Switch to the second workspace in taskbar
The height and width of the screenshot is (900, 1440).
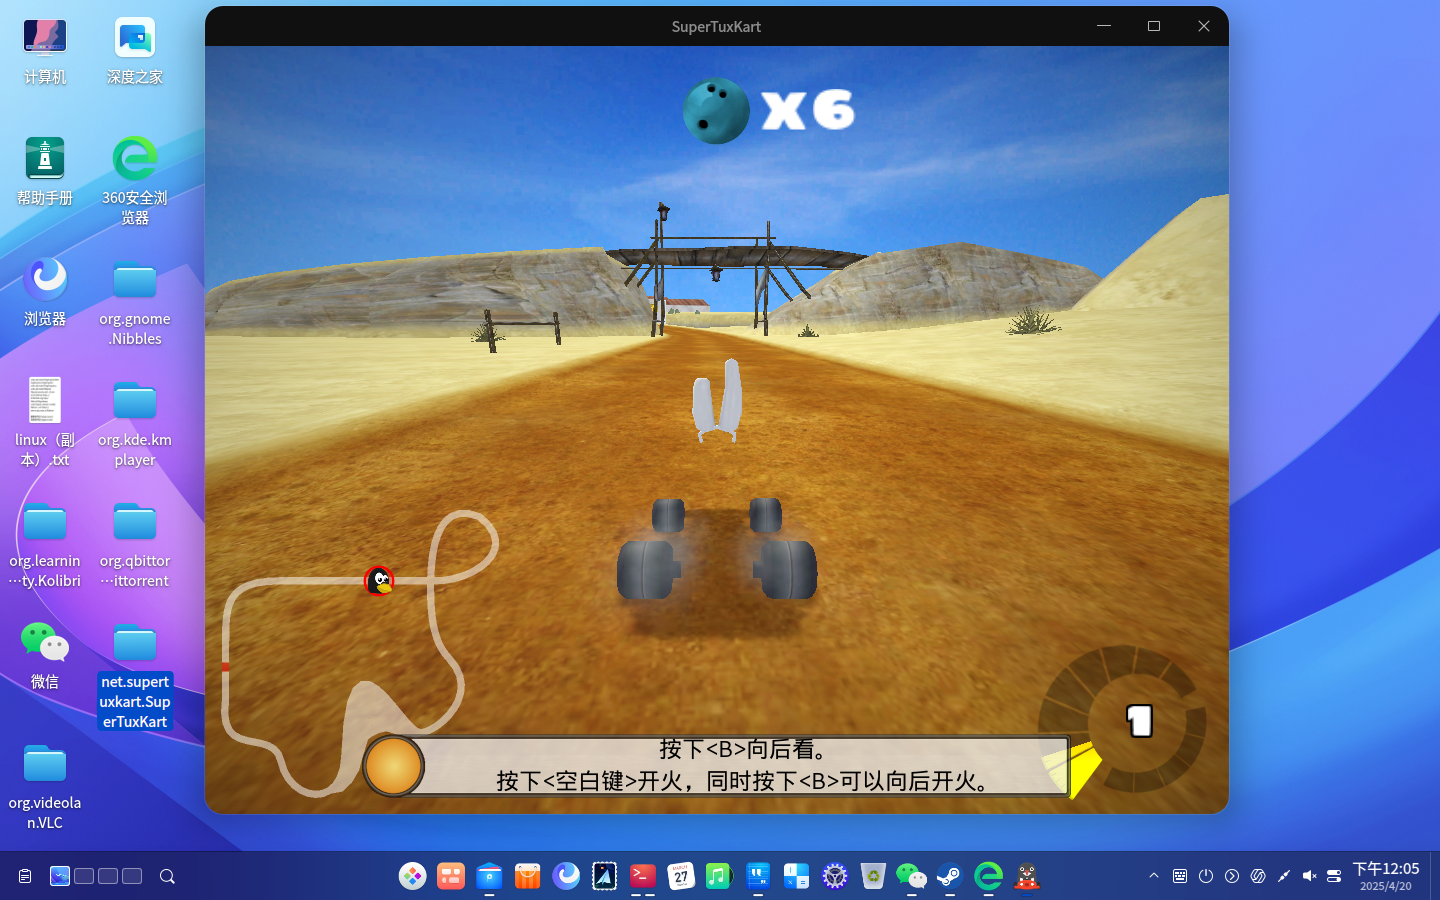(84, 876)
